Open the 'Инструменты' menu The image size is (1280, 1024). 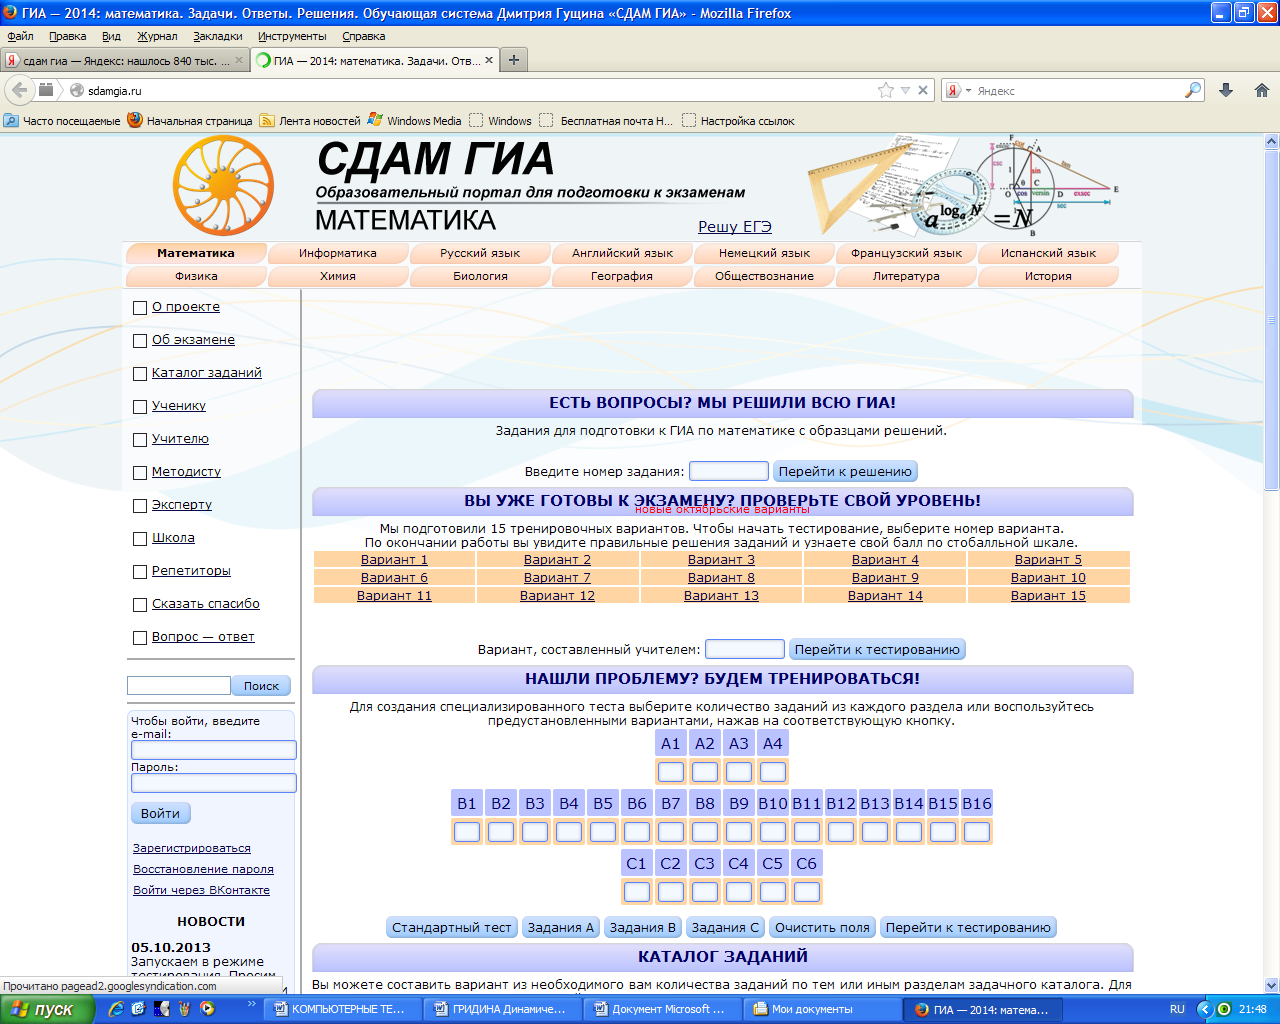pyautogui.click(x=292, y=36)
